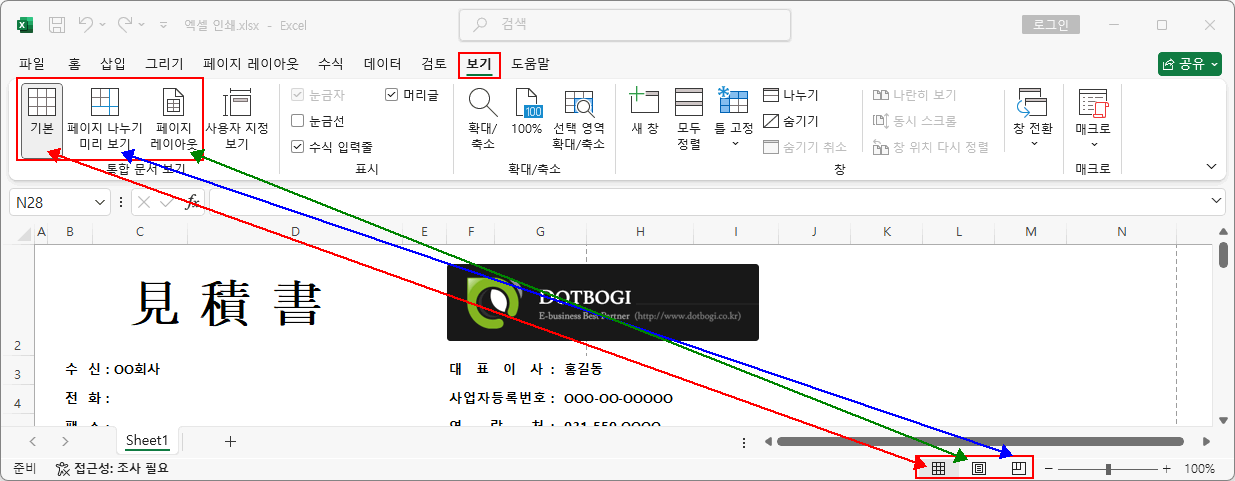Toggle the Gridlines (눈금선) checkbox
This screenshot has height=481, width=1235.
[x=317, y=121]
